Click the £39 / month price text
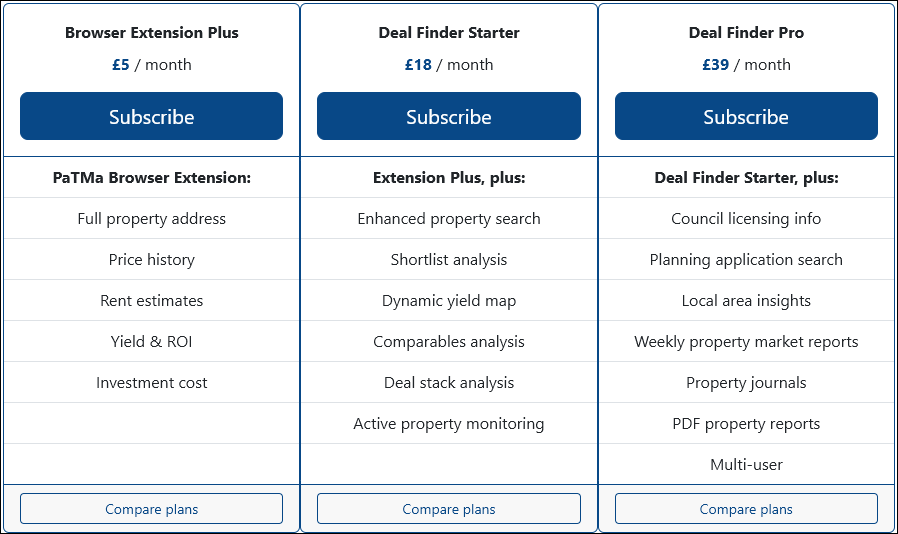898x534 pixels. pyautogui.click(x=746, y=65)
